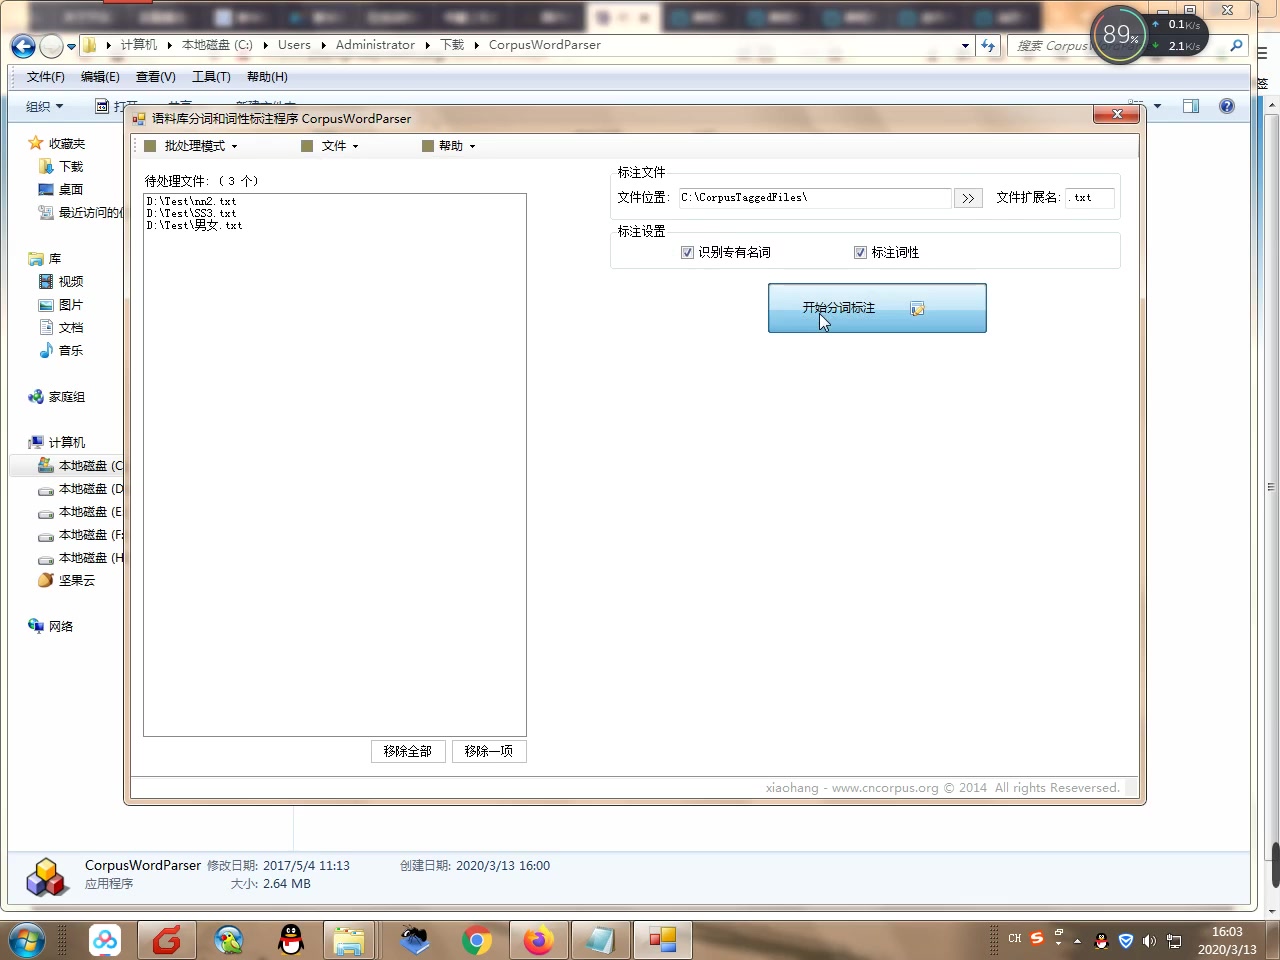Click the Explorer help question mark icon
Viewport: 1280px width, 960px height.
[1227, 106]
